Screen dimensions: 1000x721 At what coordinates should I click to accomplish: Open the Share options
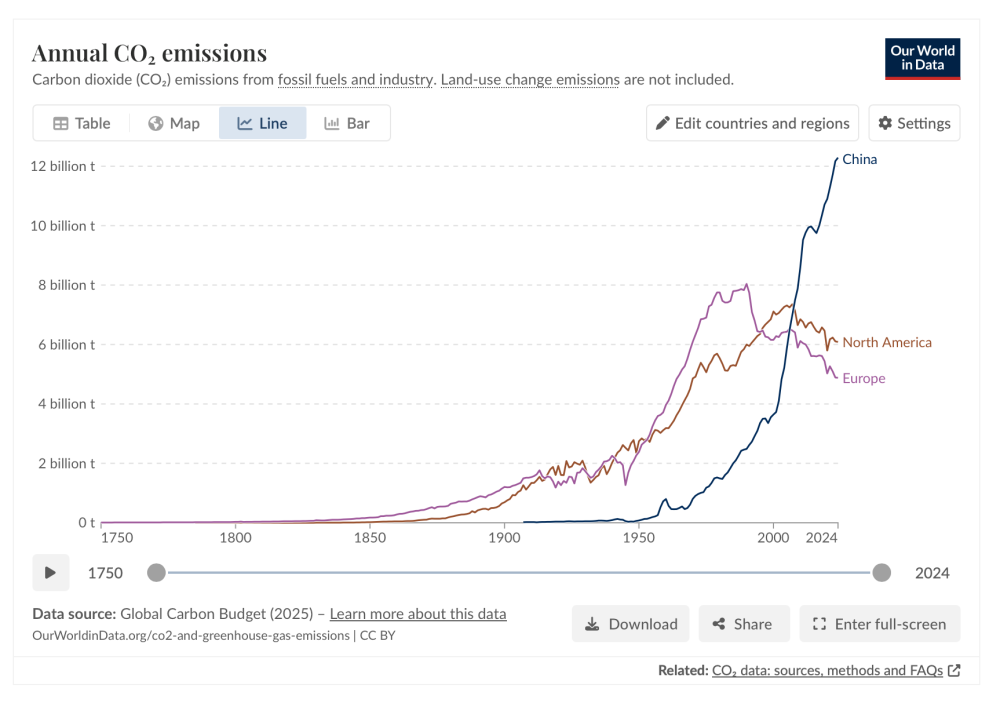pyautogui.click(x=743, y=624)
